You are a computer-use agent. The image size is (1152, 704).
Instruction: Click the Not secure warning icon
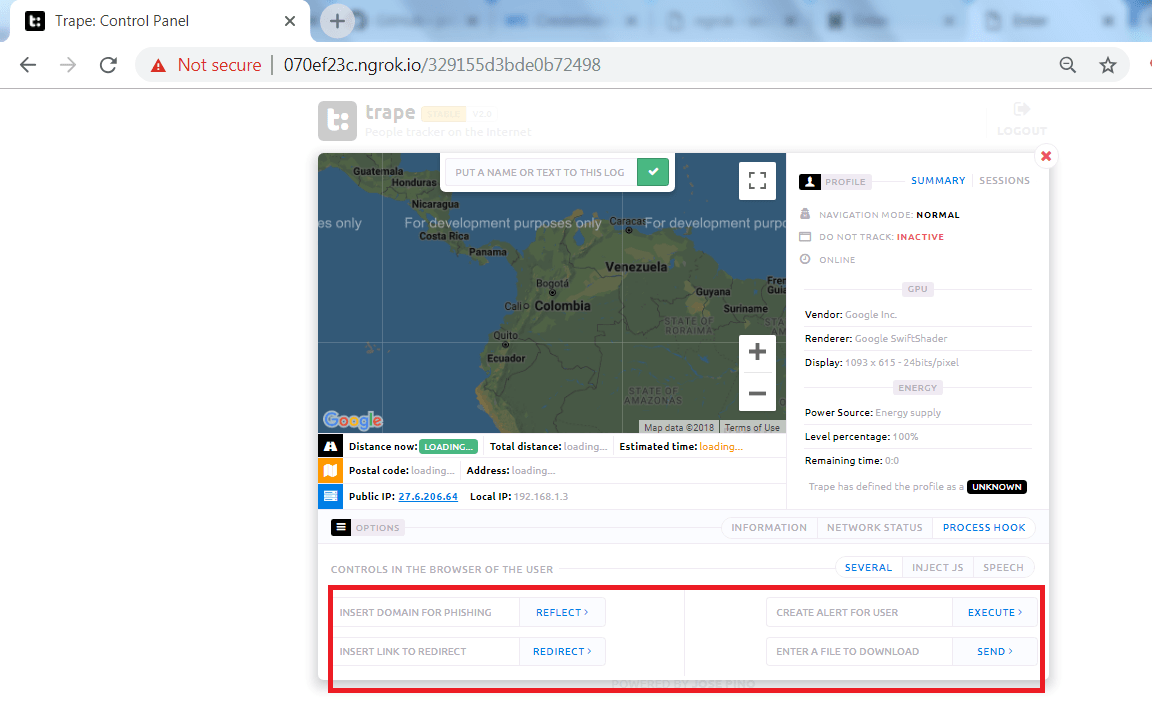click(158, 65)
